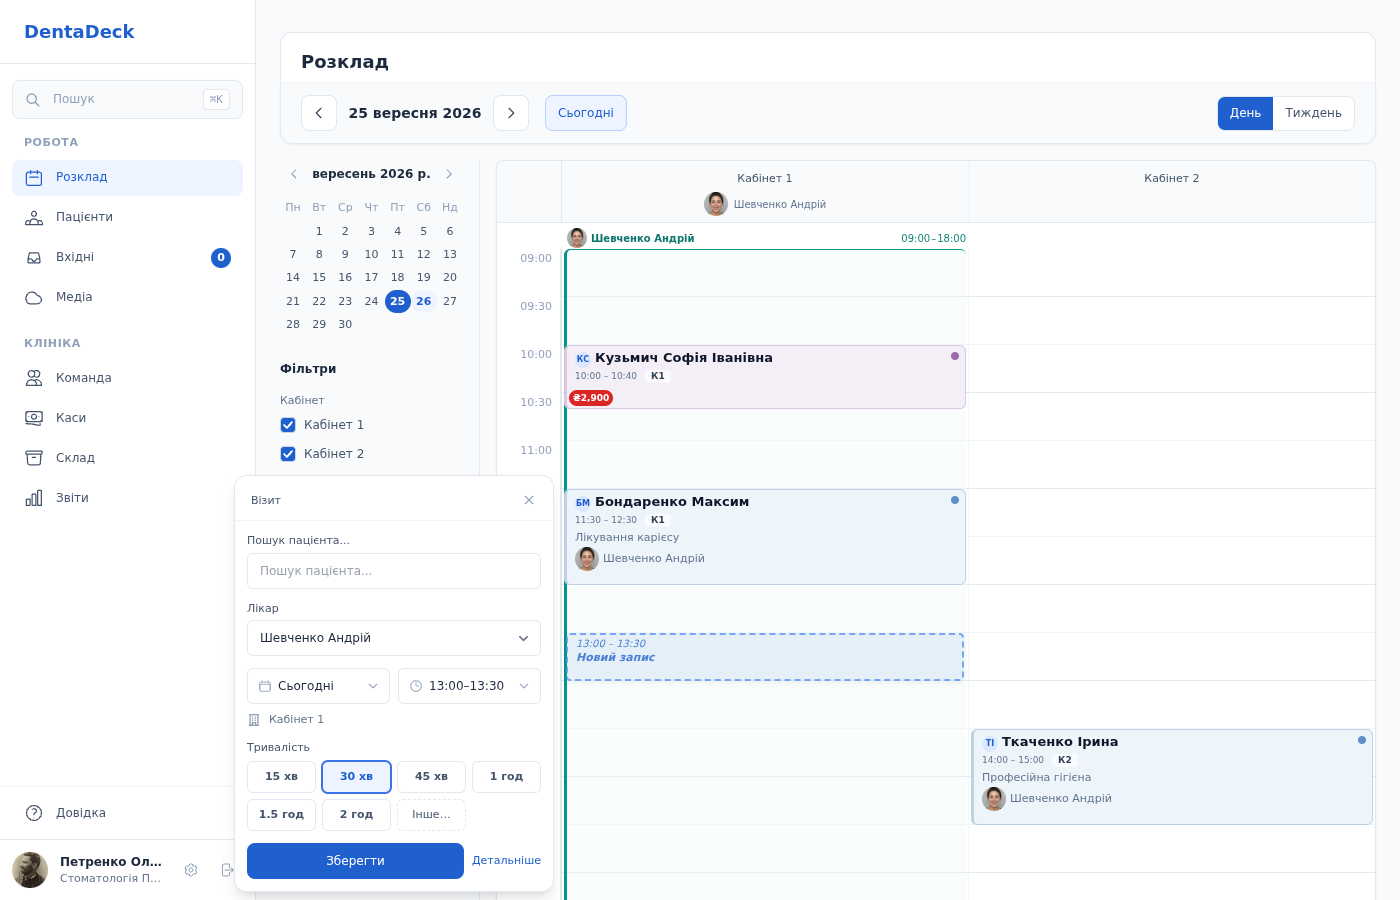Open Команда team icon
1400x900 pixels.
click(34, 378)
